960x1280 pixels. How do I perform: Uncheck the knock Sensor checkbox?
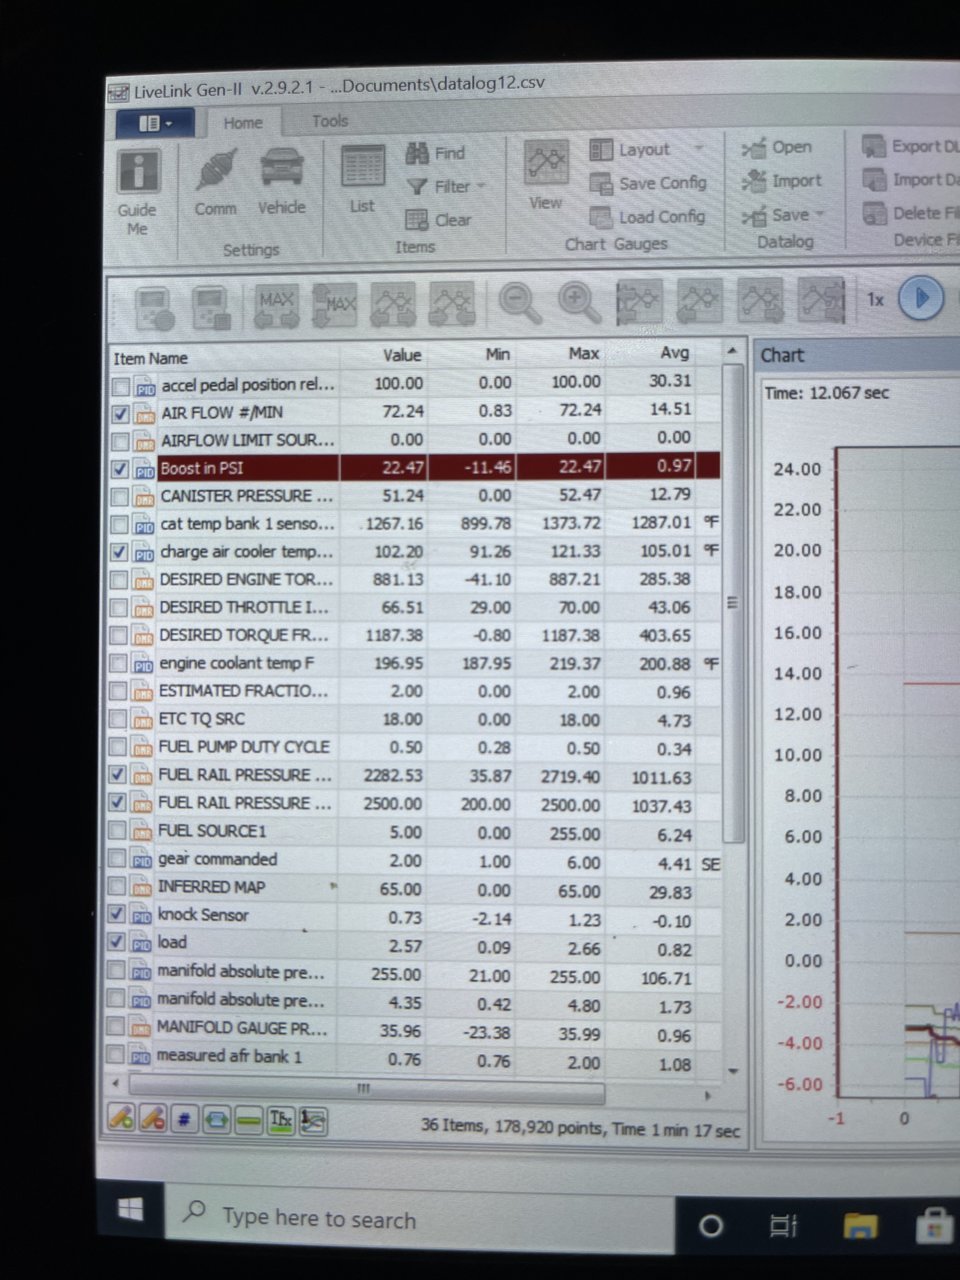[x=118, y=914]
